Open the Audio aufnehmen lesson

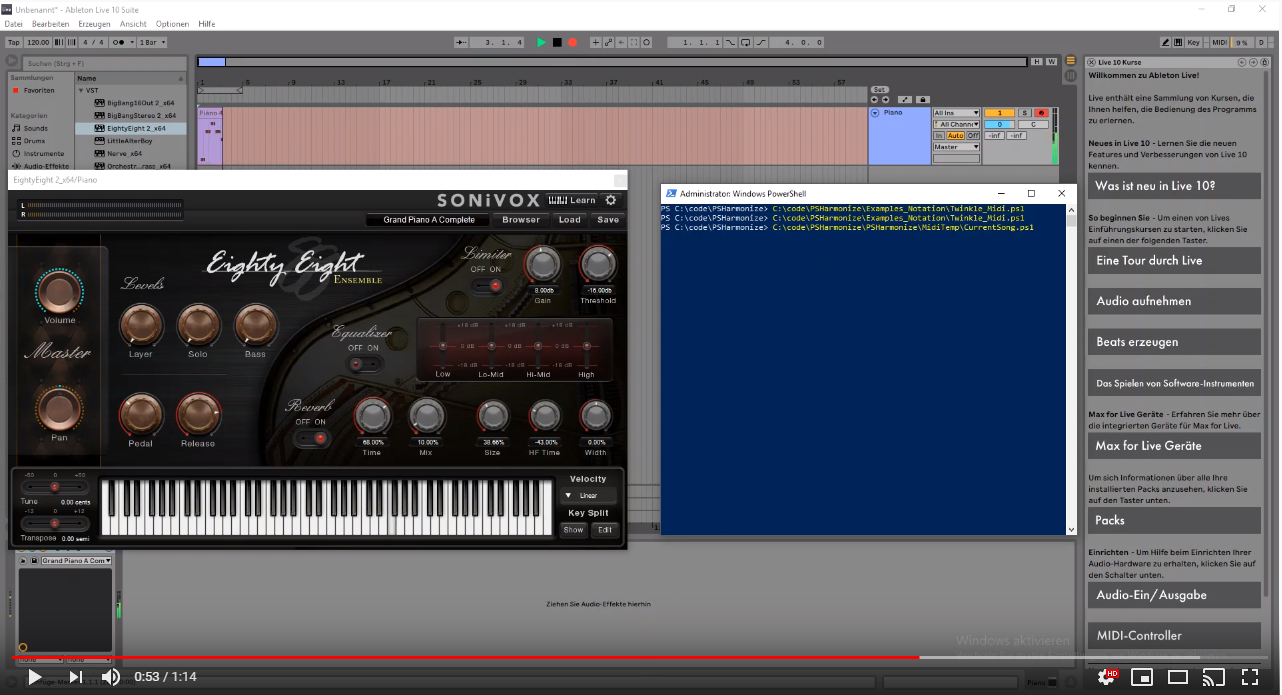(x=1174, y=301)
